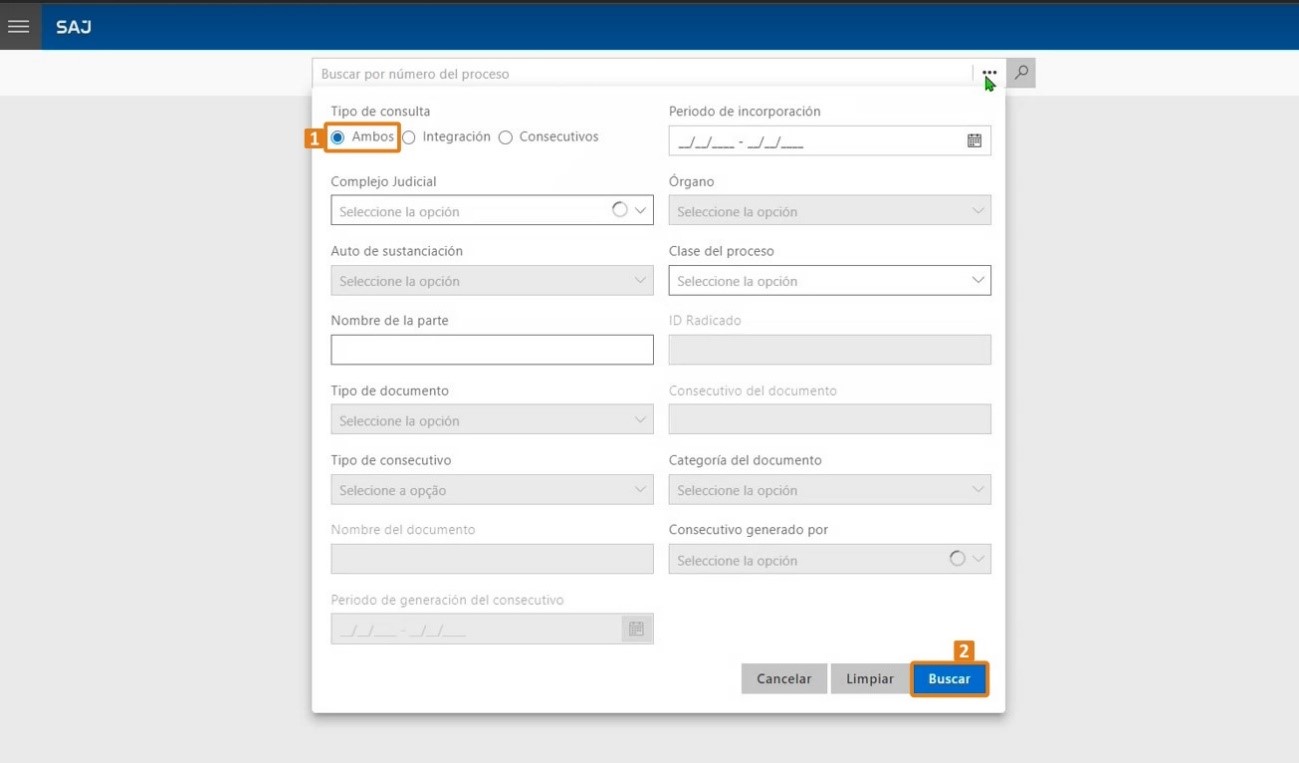This screenshot has width=1299, height=763.
Task: Open the Categoría del documento dropdown
Action: coord(829,490)
